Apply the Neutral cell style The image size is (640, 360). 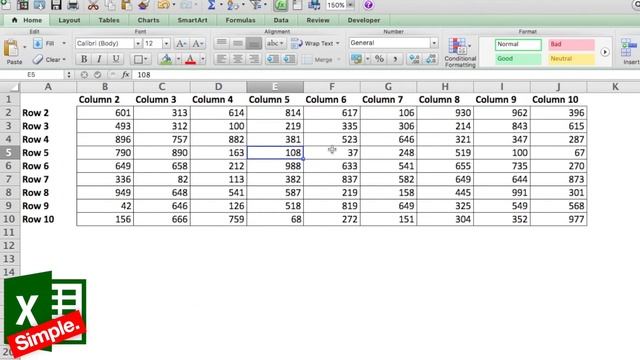(x=571, y=59)
